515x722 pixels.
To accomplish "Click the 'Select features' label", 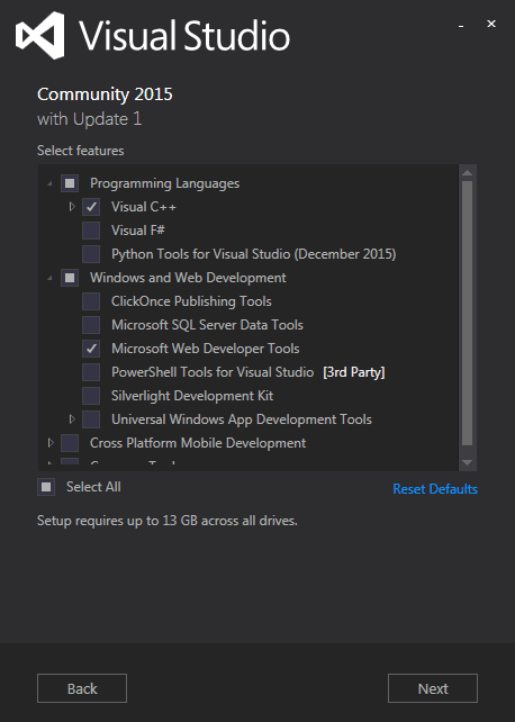I will [x=81, y=151].
